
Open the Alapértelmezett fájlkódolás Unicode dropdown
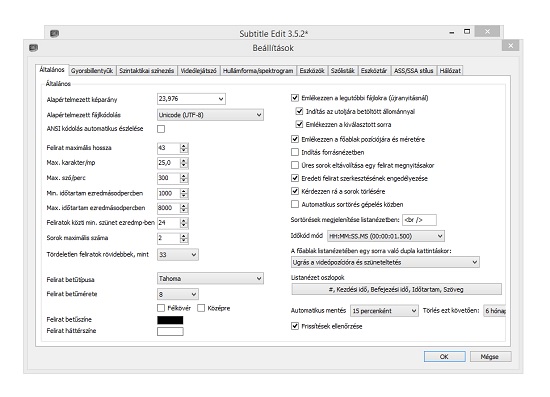click(x=210, y=115)
